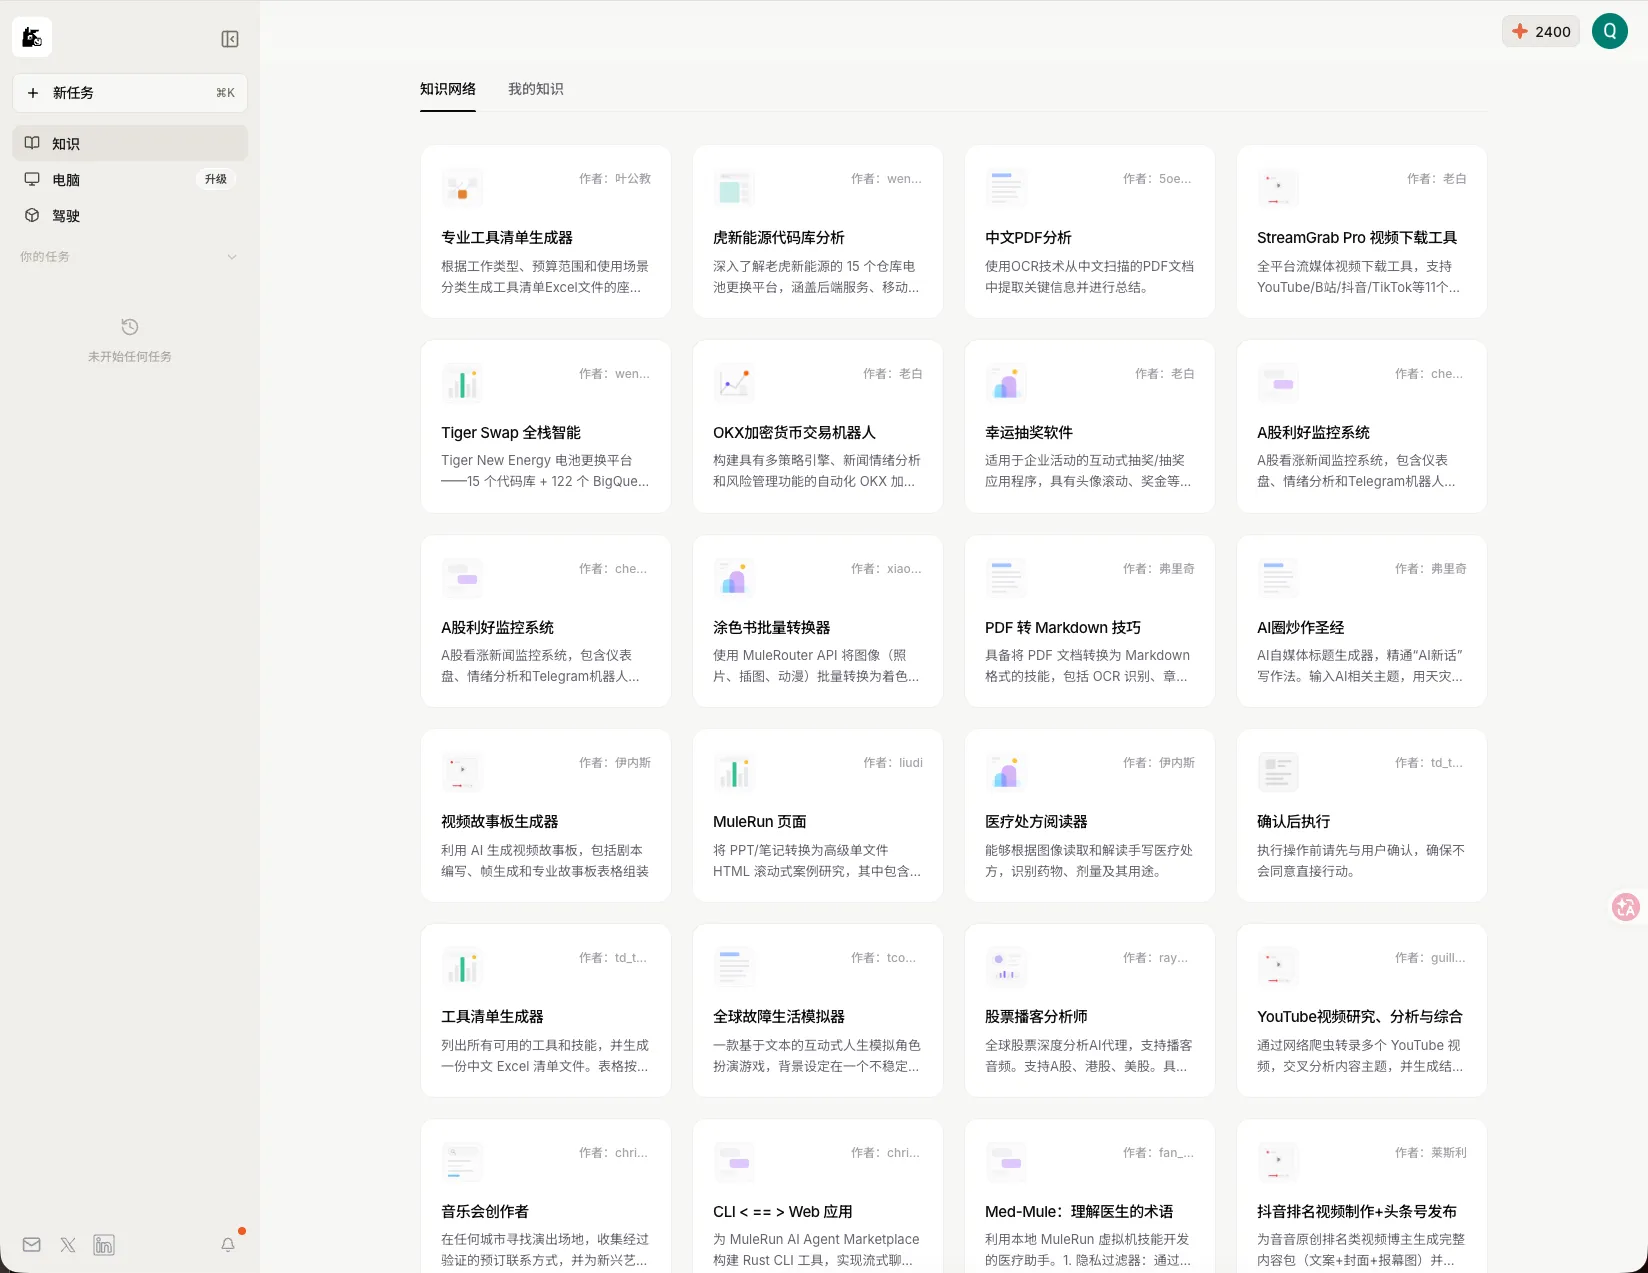Image resolution: width=1648 pixels, height=1273 pixels.
Task: Open the PDF 转 Markdown 技巧 card
Action: point(1089,621)
